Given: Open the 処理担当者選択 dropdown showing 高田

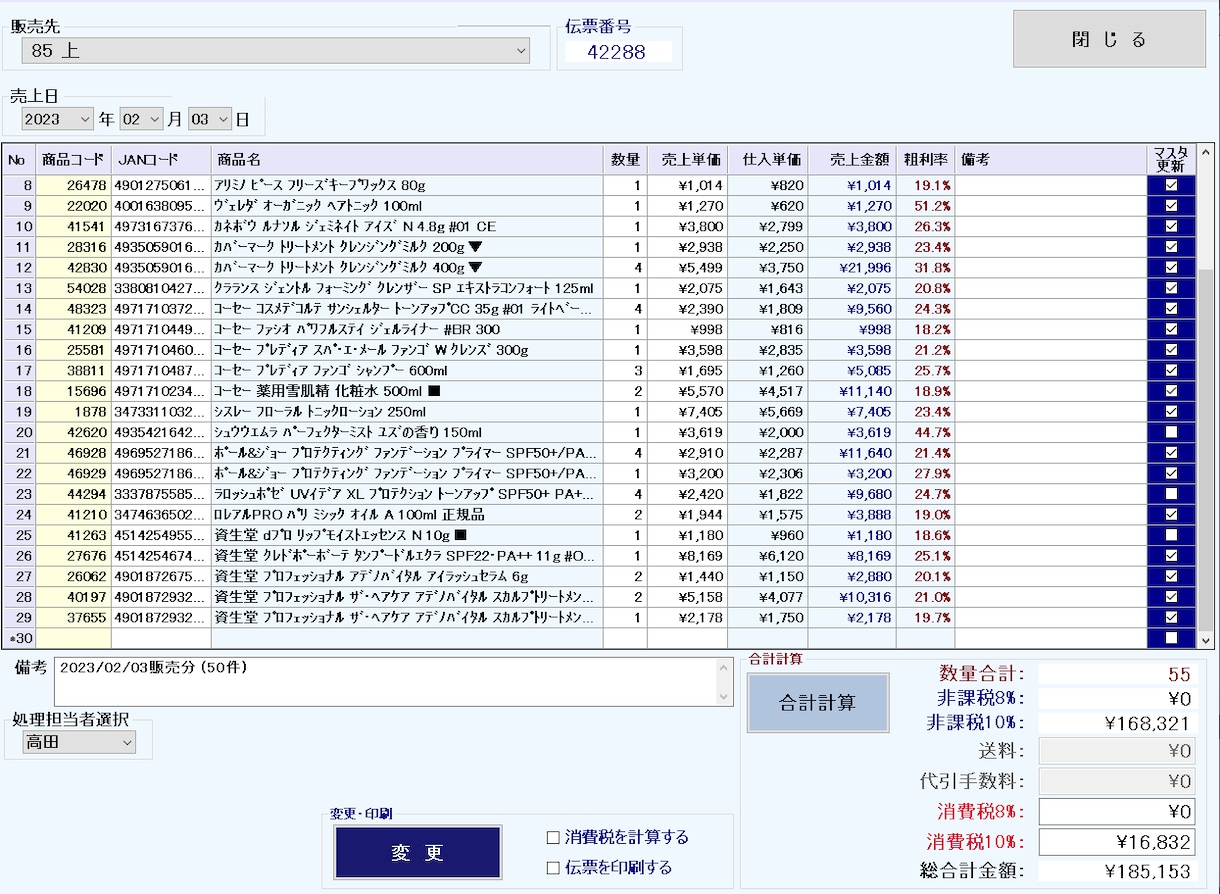Looking at the screenshot, I should point(80,742).
